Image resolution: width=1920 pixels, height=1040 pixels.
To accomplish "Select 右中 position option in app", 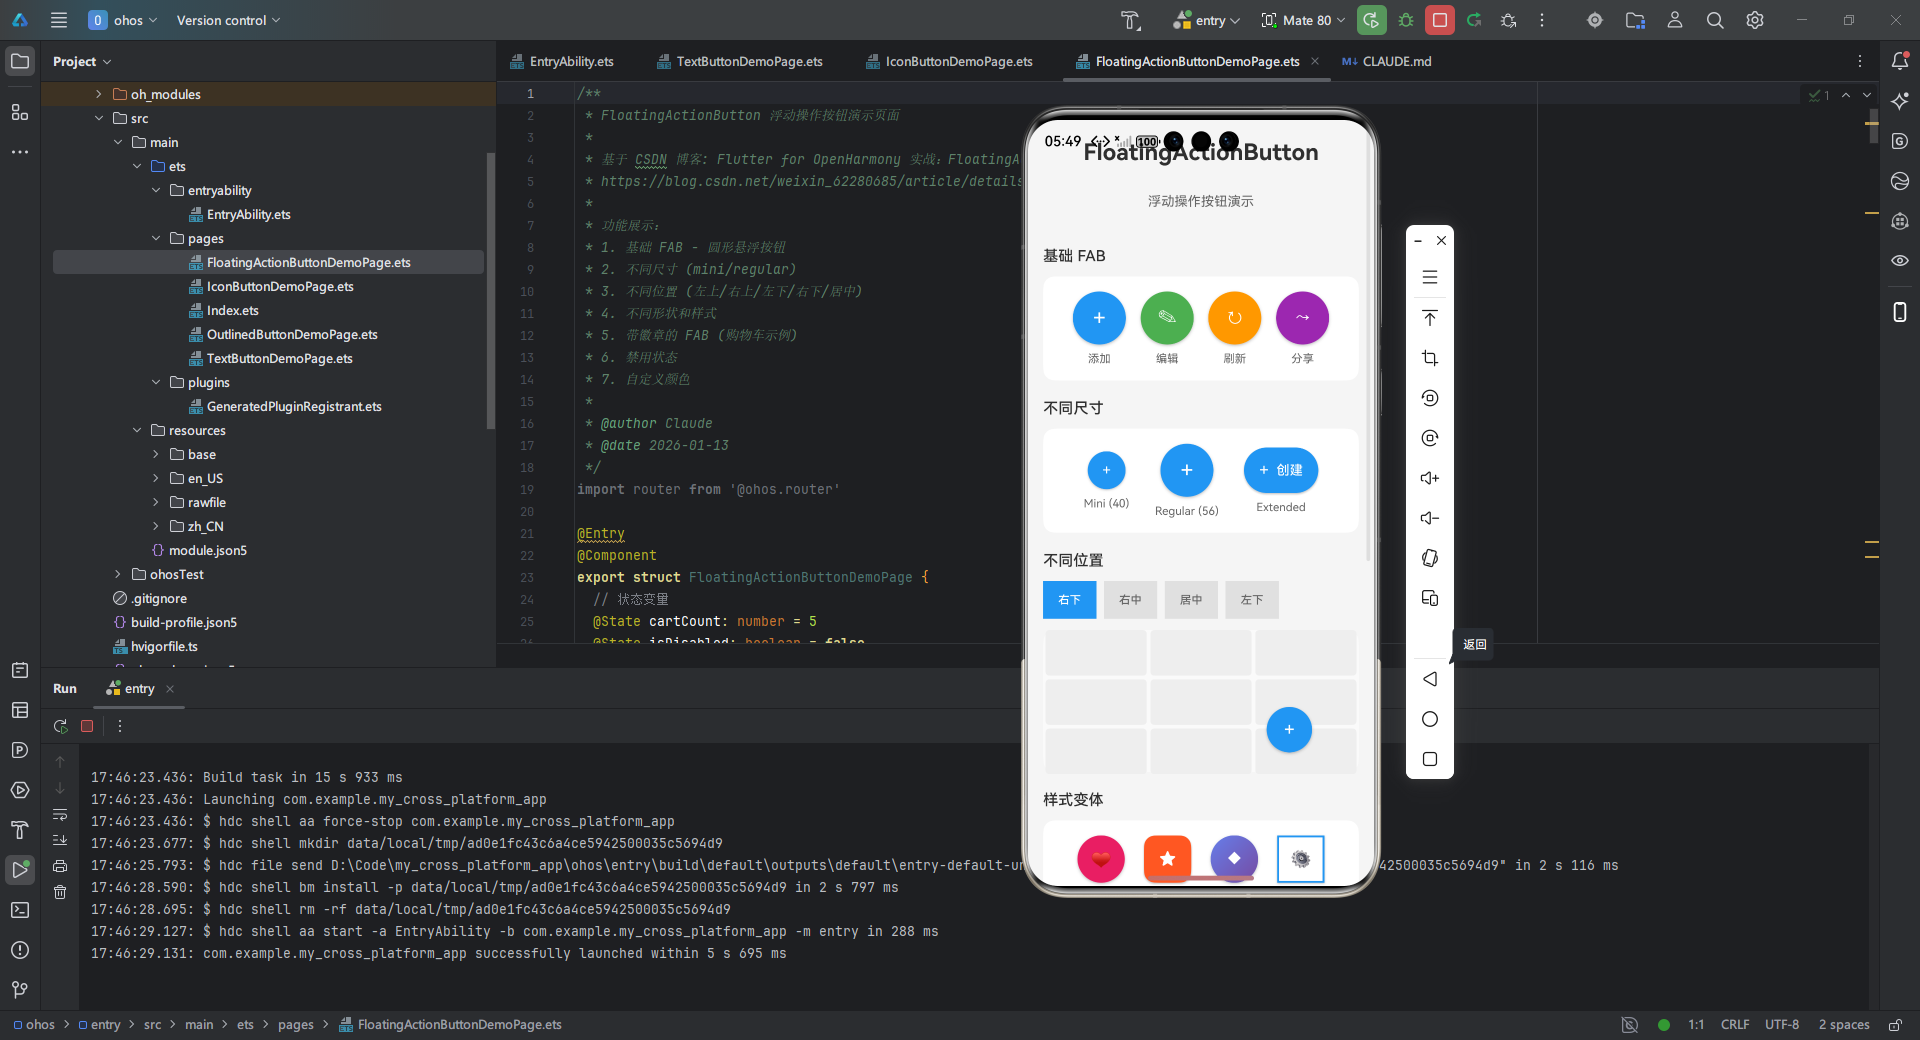I will pos(1130,600).
